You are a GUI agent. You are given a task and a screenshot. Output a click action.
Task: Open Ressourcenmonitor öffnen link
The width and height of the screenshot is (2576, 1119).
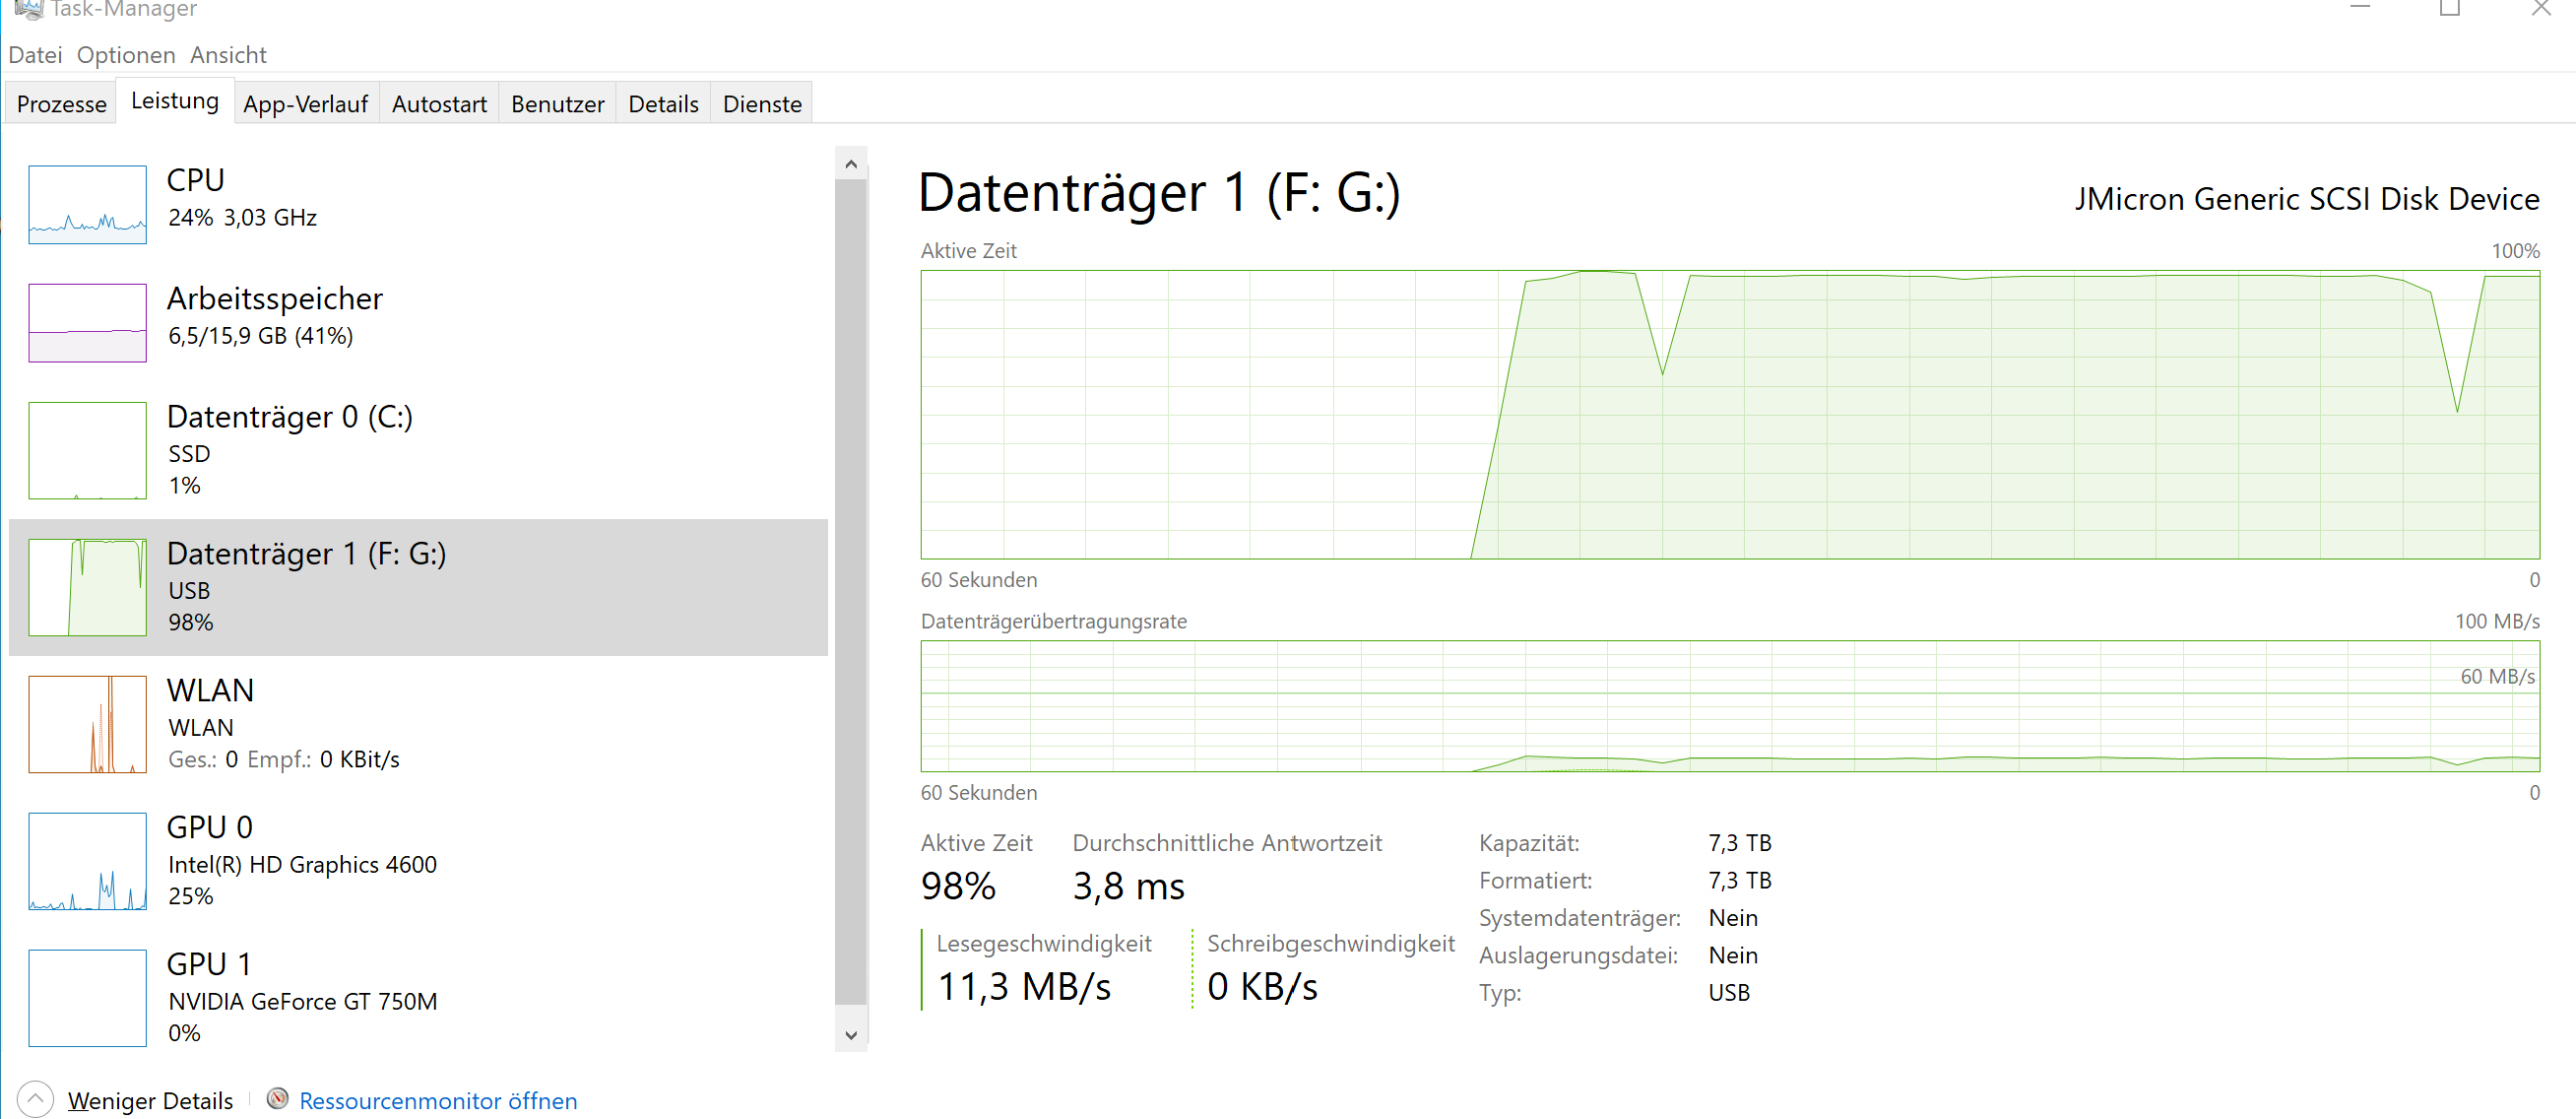(x=438, y=1100)
